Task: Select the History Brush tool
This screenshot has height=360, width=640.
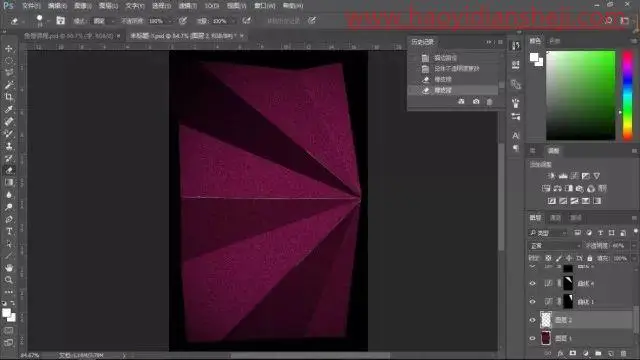Action: click(9, 158)
